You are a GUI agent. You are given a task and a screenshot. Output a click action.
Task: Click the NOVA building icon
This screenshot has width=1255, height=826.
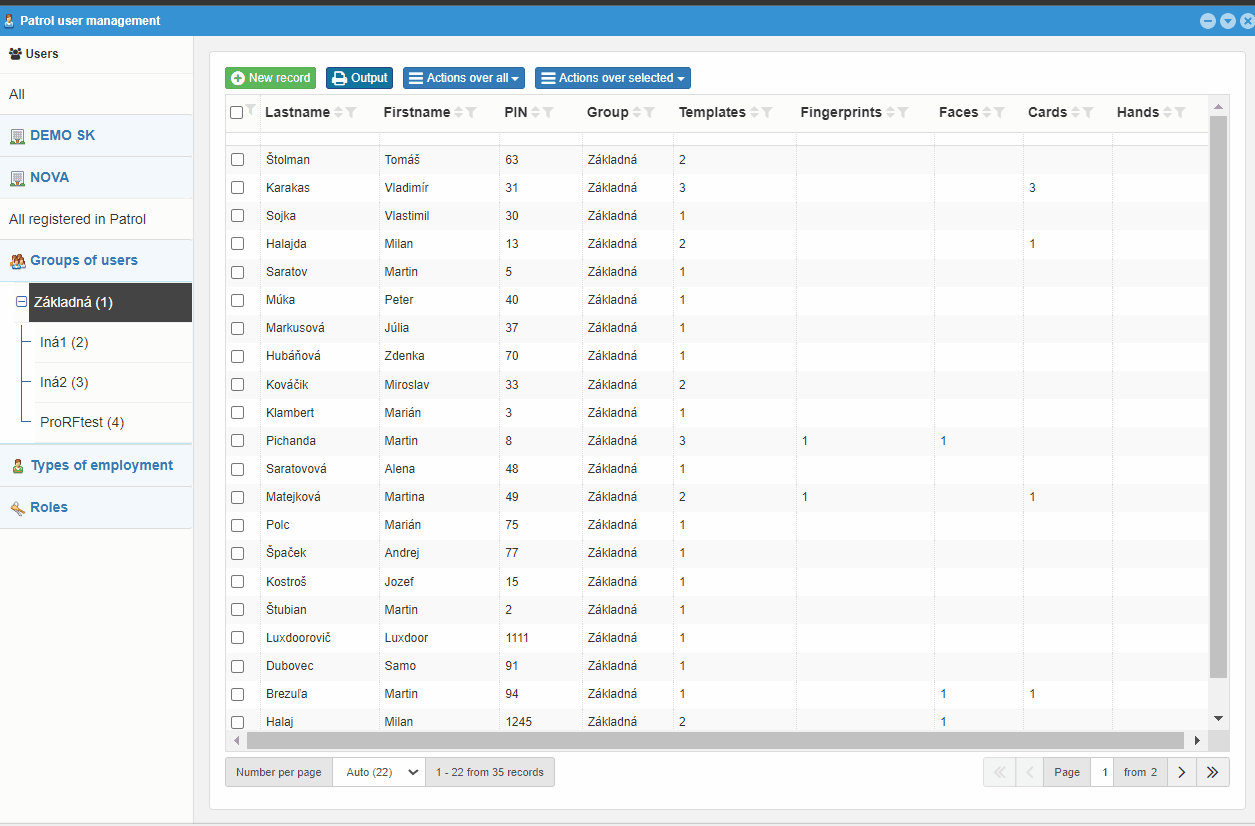click(x=17, y=178)
